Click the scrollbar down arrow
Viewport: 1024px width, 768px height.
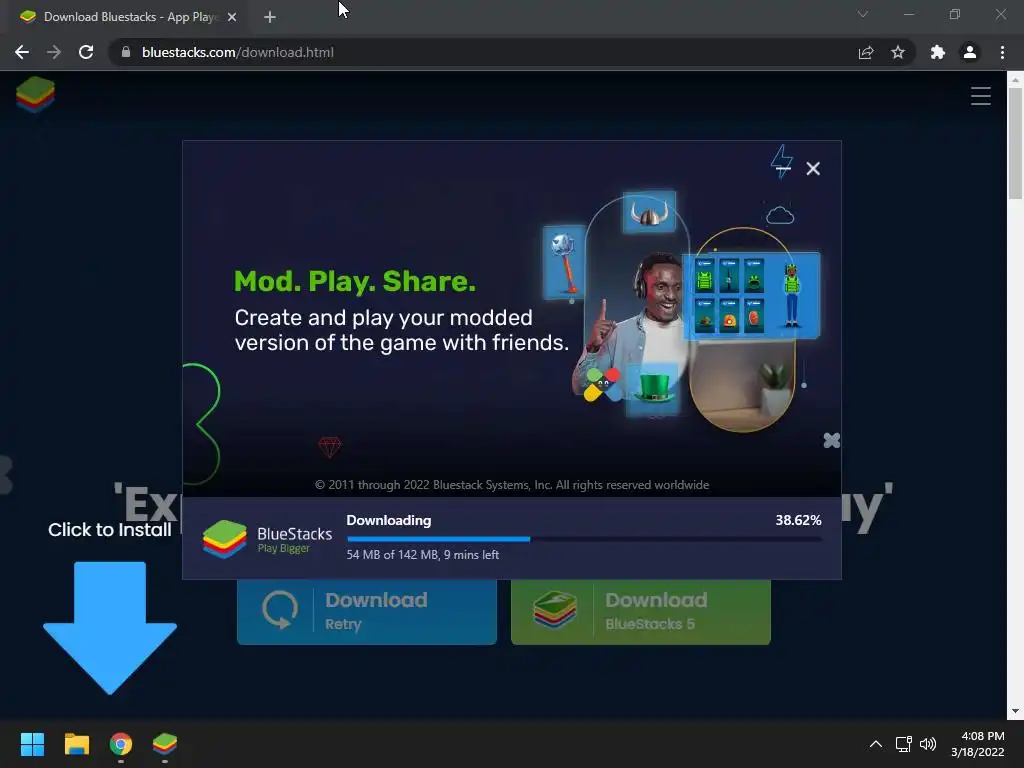(1015, 711)
